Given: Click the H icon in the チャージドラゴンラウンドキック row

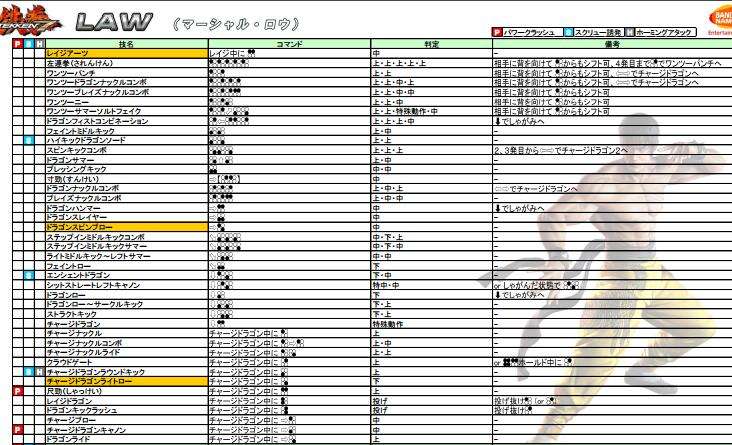Looking at the screenshot, I should point(40,372).
